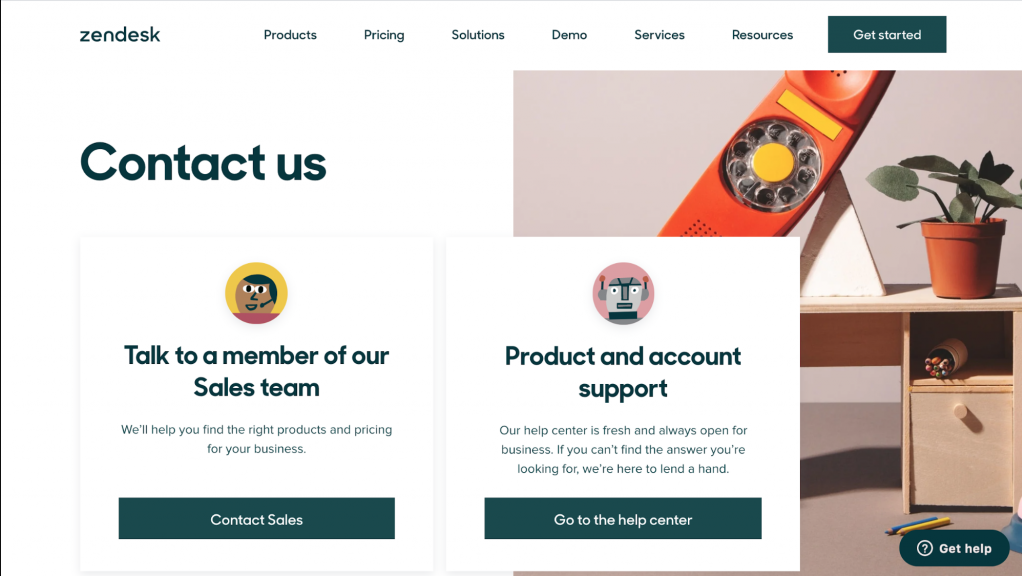Select Services in the navigation bar
Viewport: 1022px width, 576px height.
pyautogui.click(x=659, y=35)
